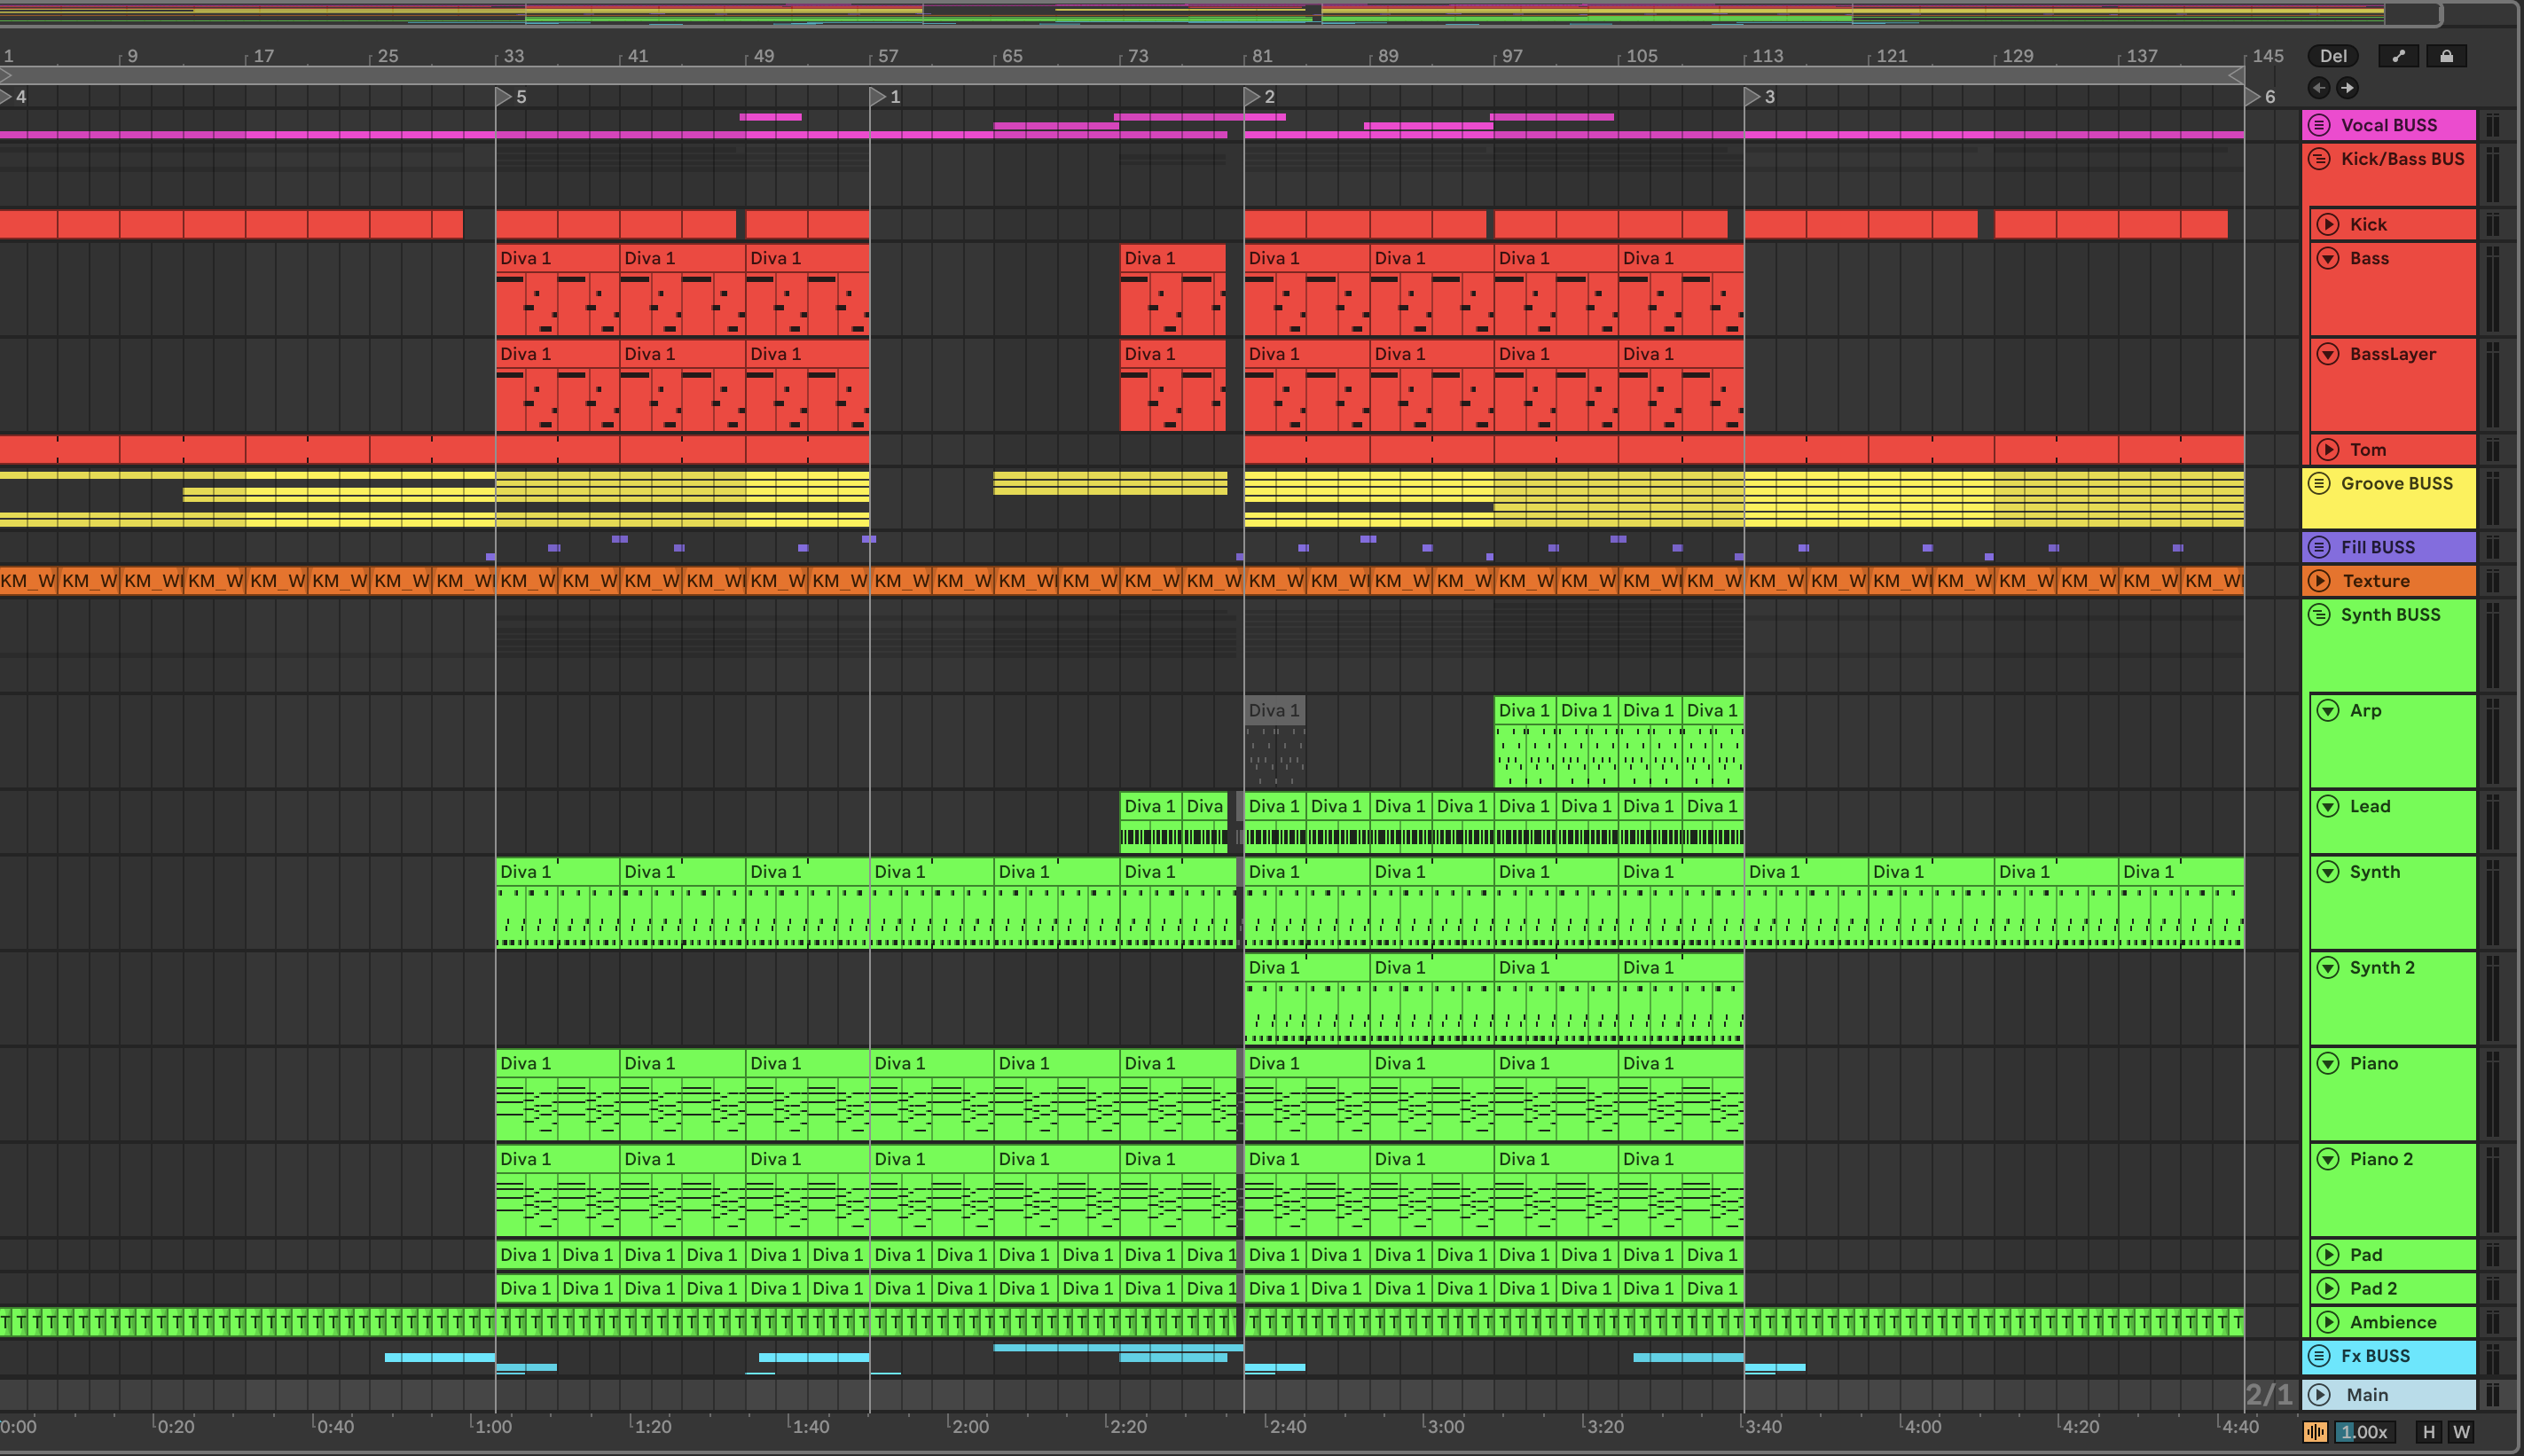Select the Ambience track title
Image resolution: width=2524 pixels, height=1456 pixels.
(2392, 1322)
